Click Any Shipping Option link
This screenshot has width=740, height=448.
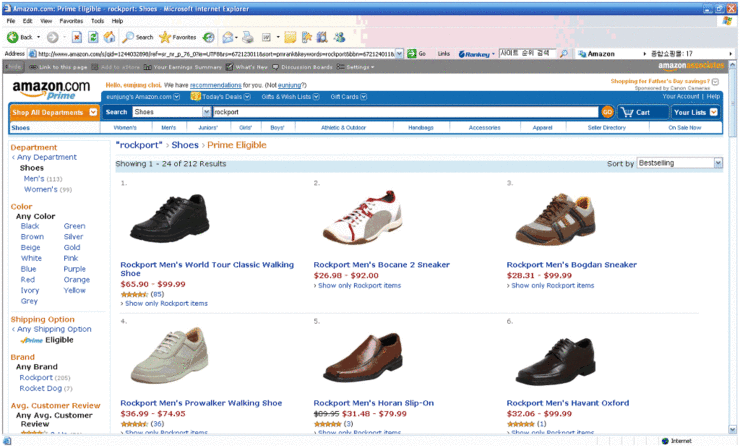coord(54,329)
